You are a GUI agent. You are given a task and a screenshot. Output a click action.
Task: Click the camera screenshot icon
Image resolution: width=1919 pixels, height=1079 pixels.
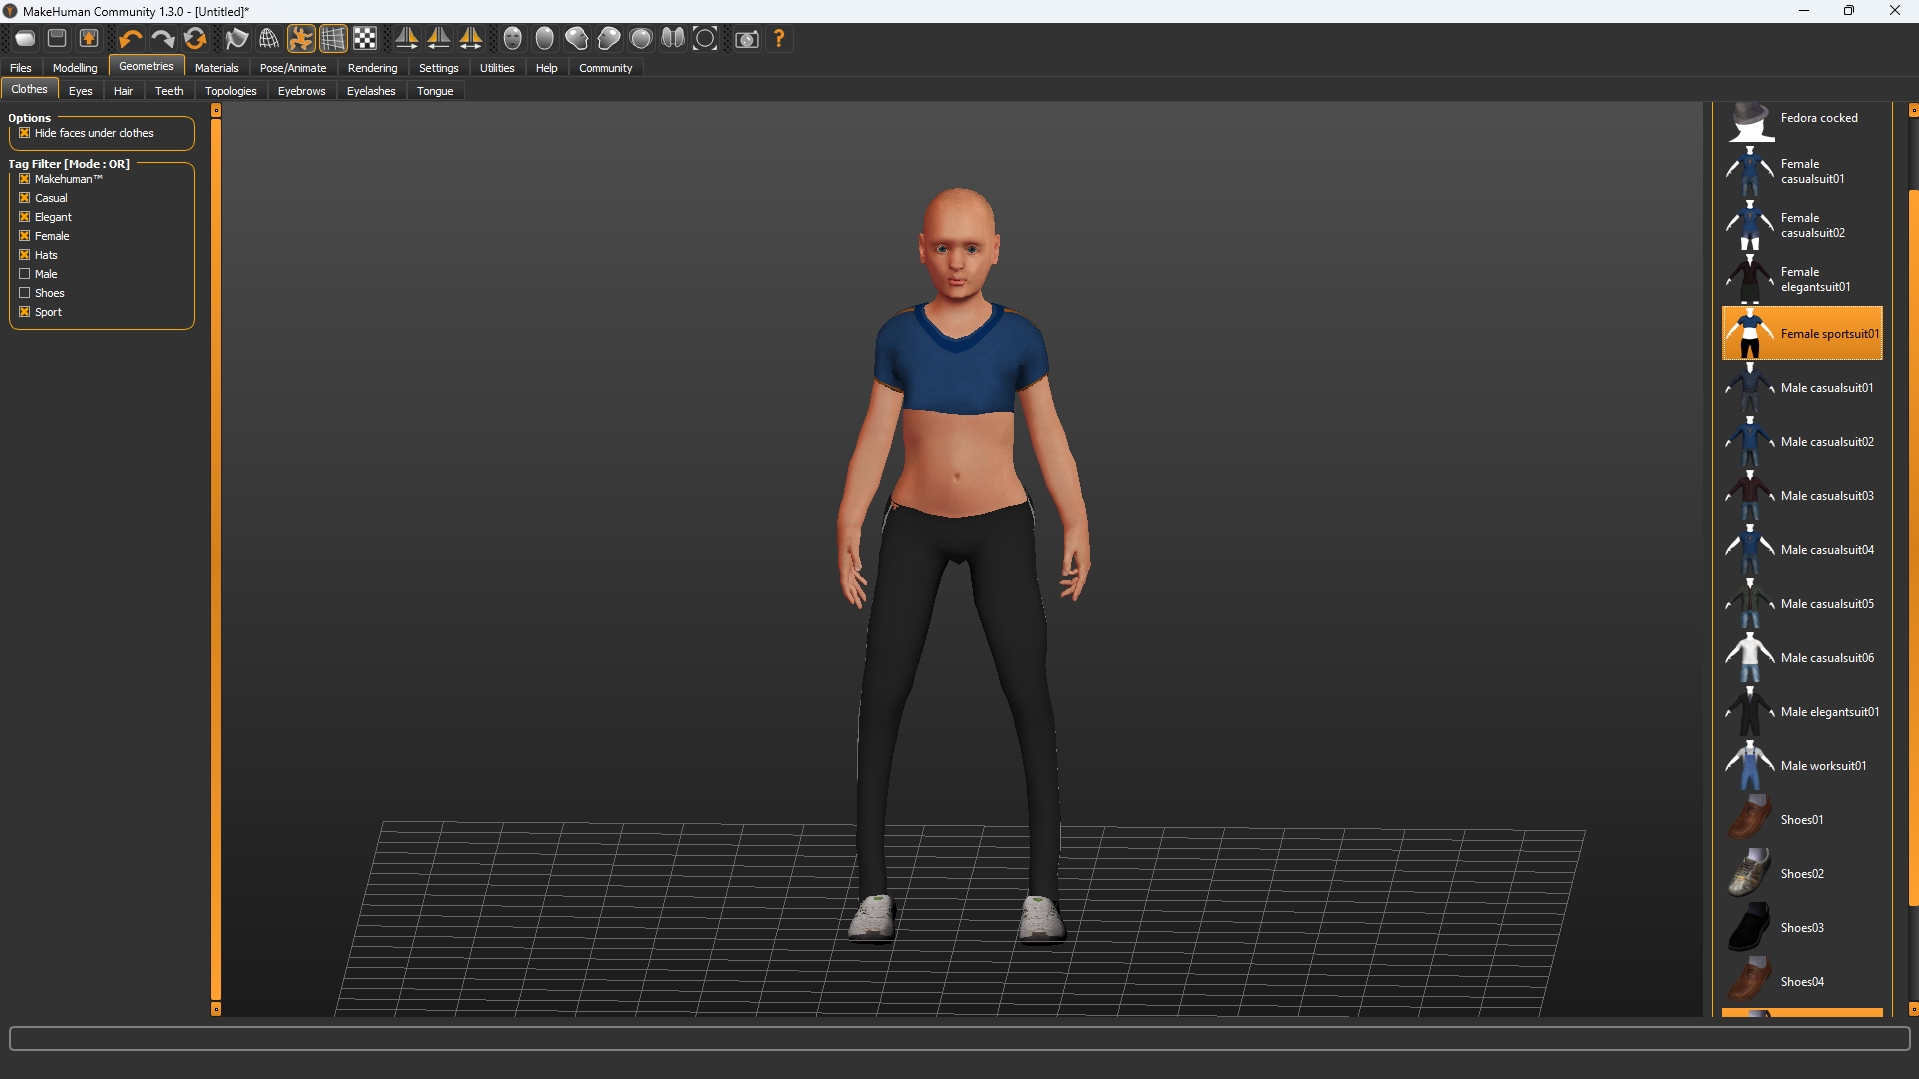[x=746, y=39]
